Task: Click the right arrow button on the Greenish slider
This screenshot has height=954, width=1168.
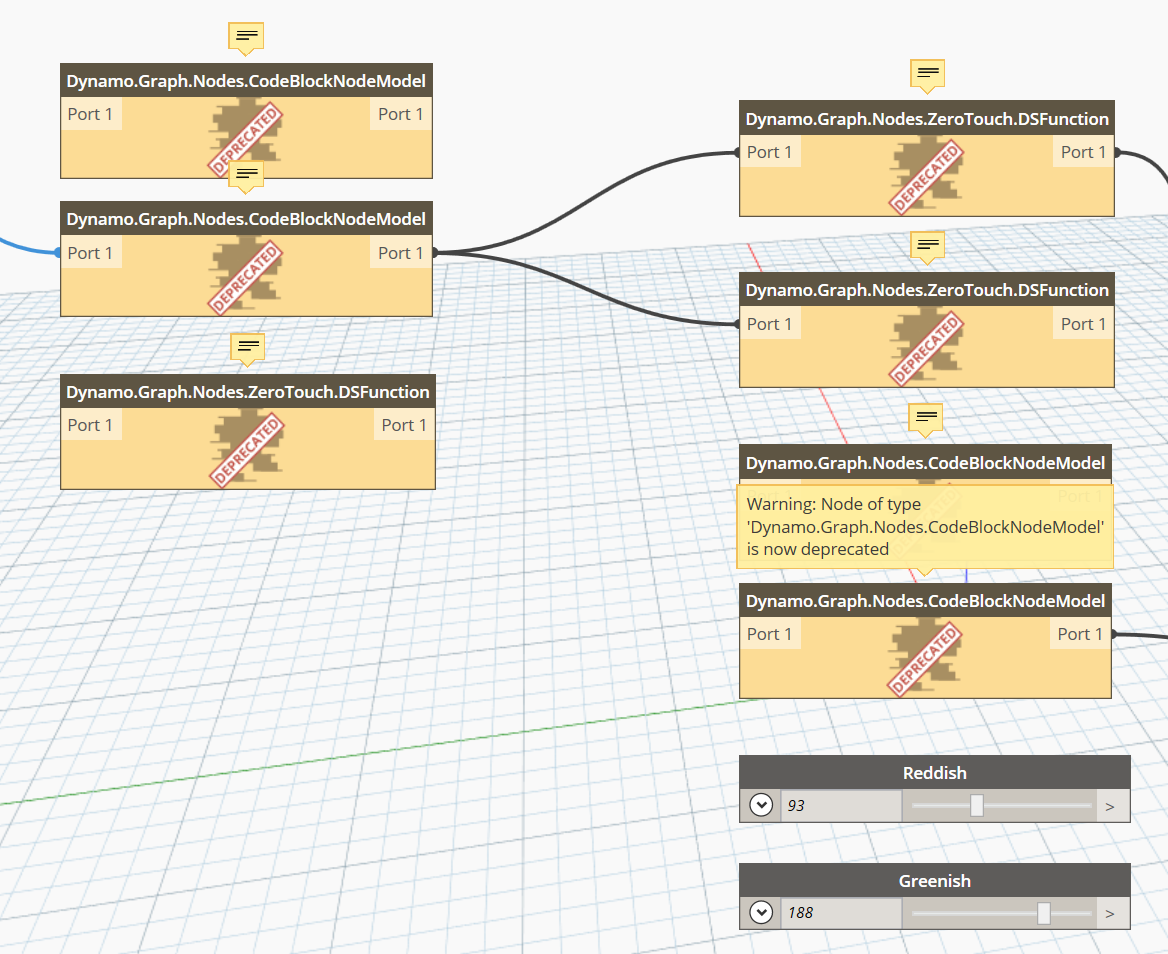Action: [x=1110, y=912]
